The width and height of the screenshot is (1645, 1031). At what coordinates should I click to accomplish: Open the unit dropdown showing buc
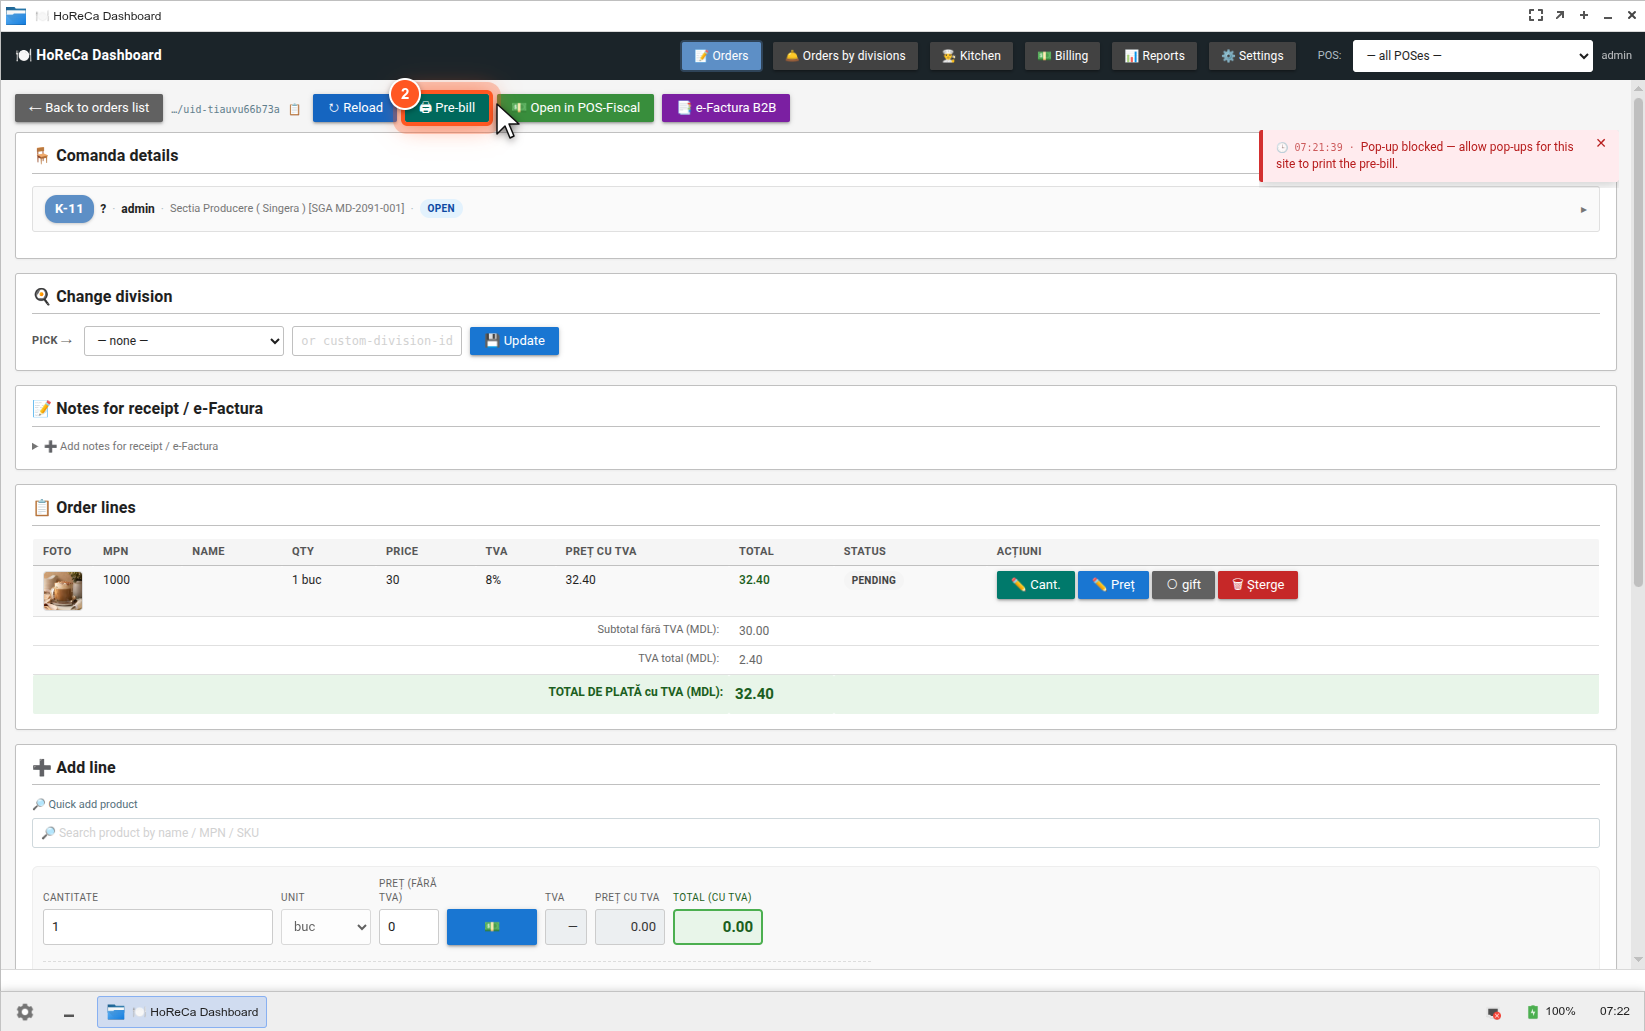[x=326, y=927]
